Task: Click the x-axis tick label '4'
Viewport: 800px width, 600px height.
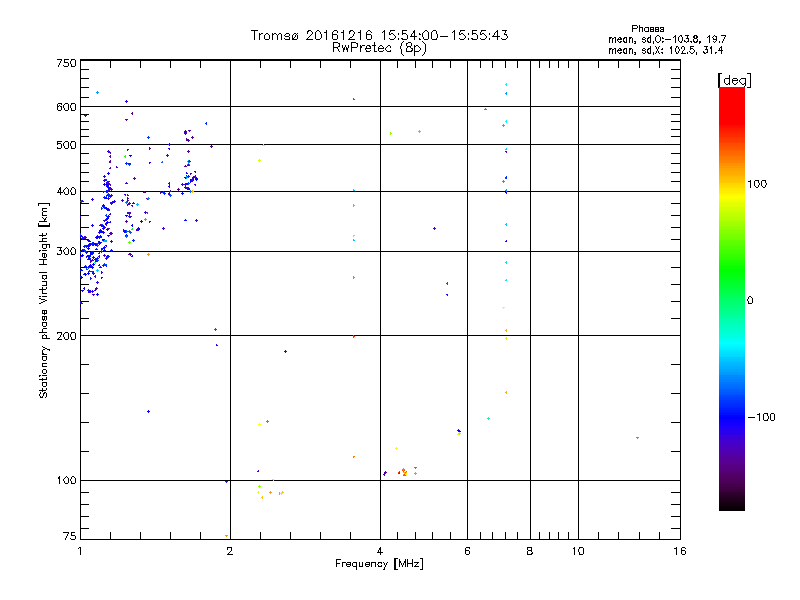Action: click(x=380, y=551)
